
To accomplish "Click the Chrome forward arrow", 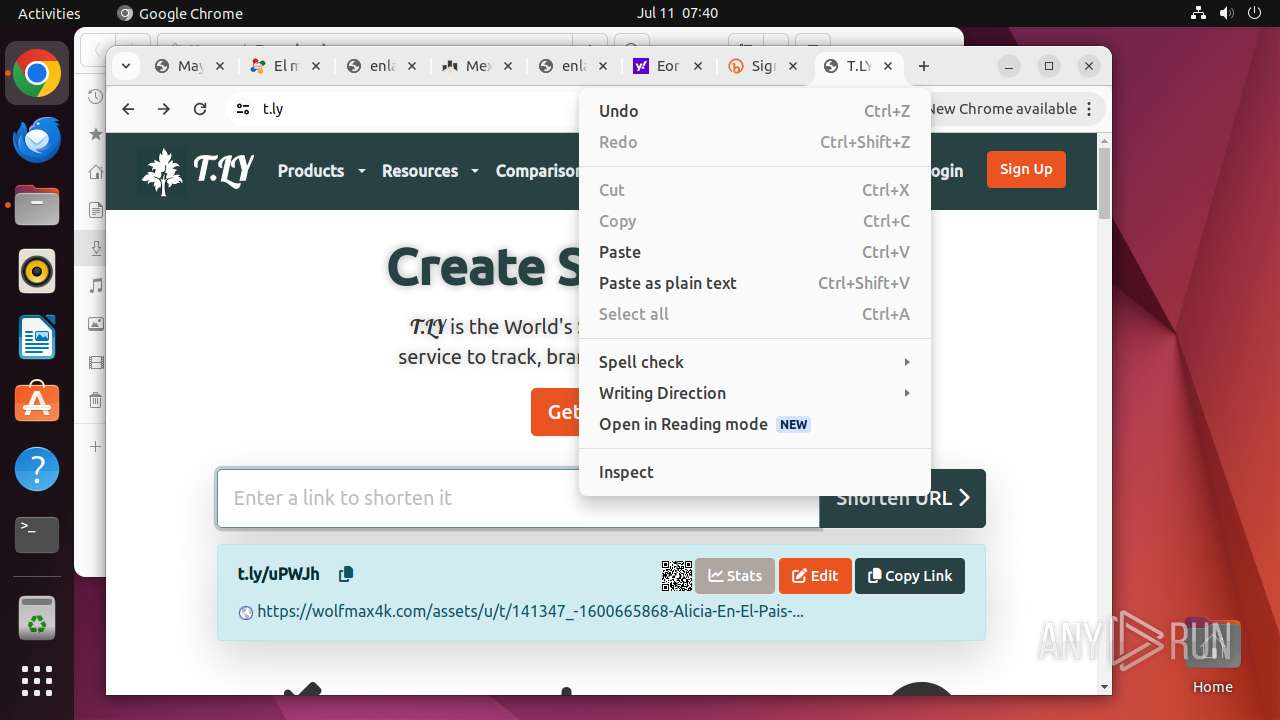I will pyautogui.click(x=164, y=109).
